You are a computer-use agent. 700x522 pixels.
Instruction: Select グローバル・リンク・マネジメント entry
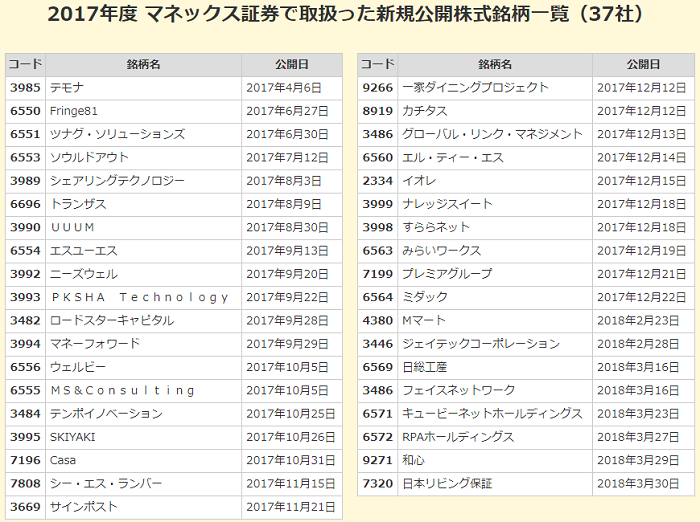[492, 134]
